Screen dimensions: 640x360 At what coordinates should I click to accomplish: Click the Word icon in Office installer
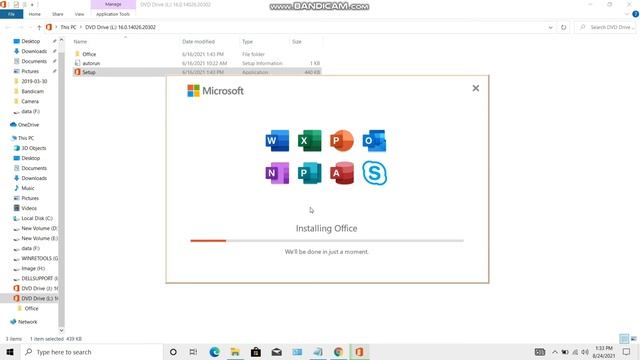277,140
